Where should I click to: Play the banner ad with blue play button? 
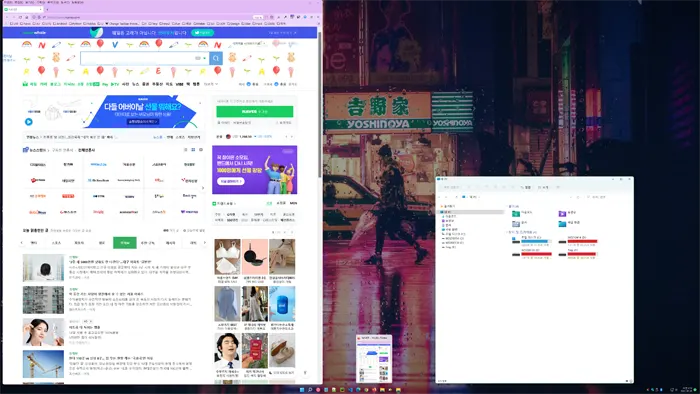29,121
